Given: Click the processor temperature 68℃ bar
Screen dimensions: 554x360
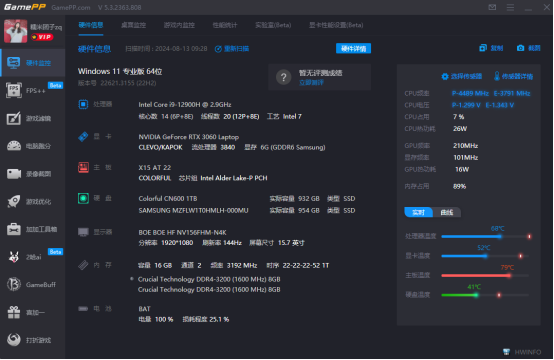Looking at the screenshot, I should (x=485, y=236).
